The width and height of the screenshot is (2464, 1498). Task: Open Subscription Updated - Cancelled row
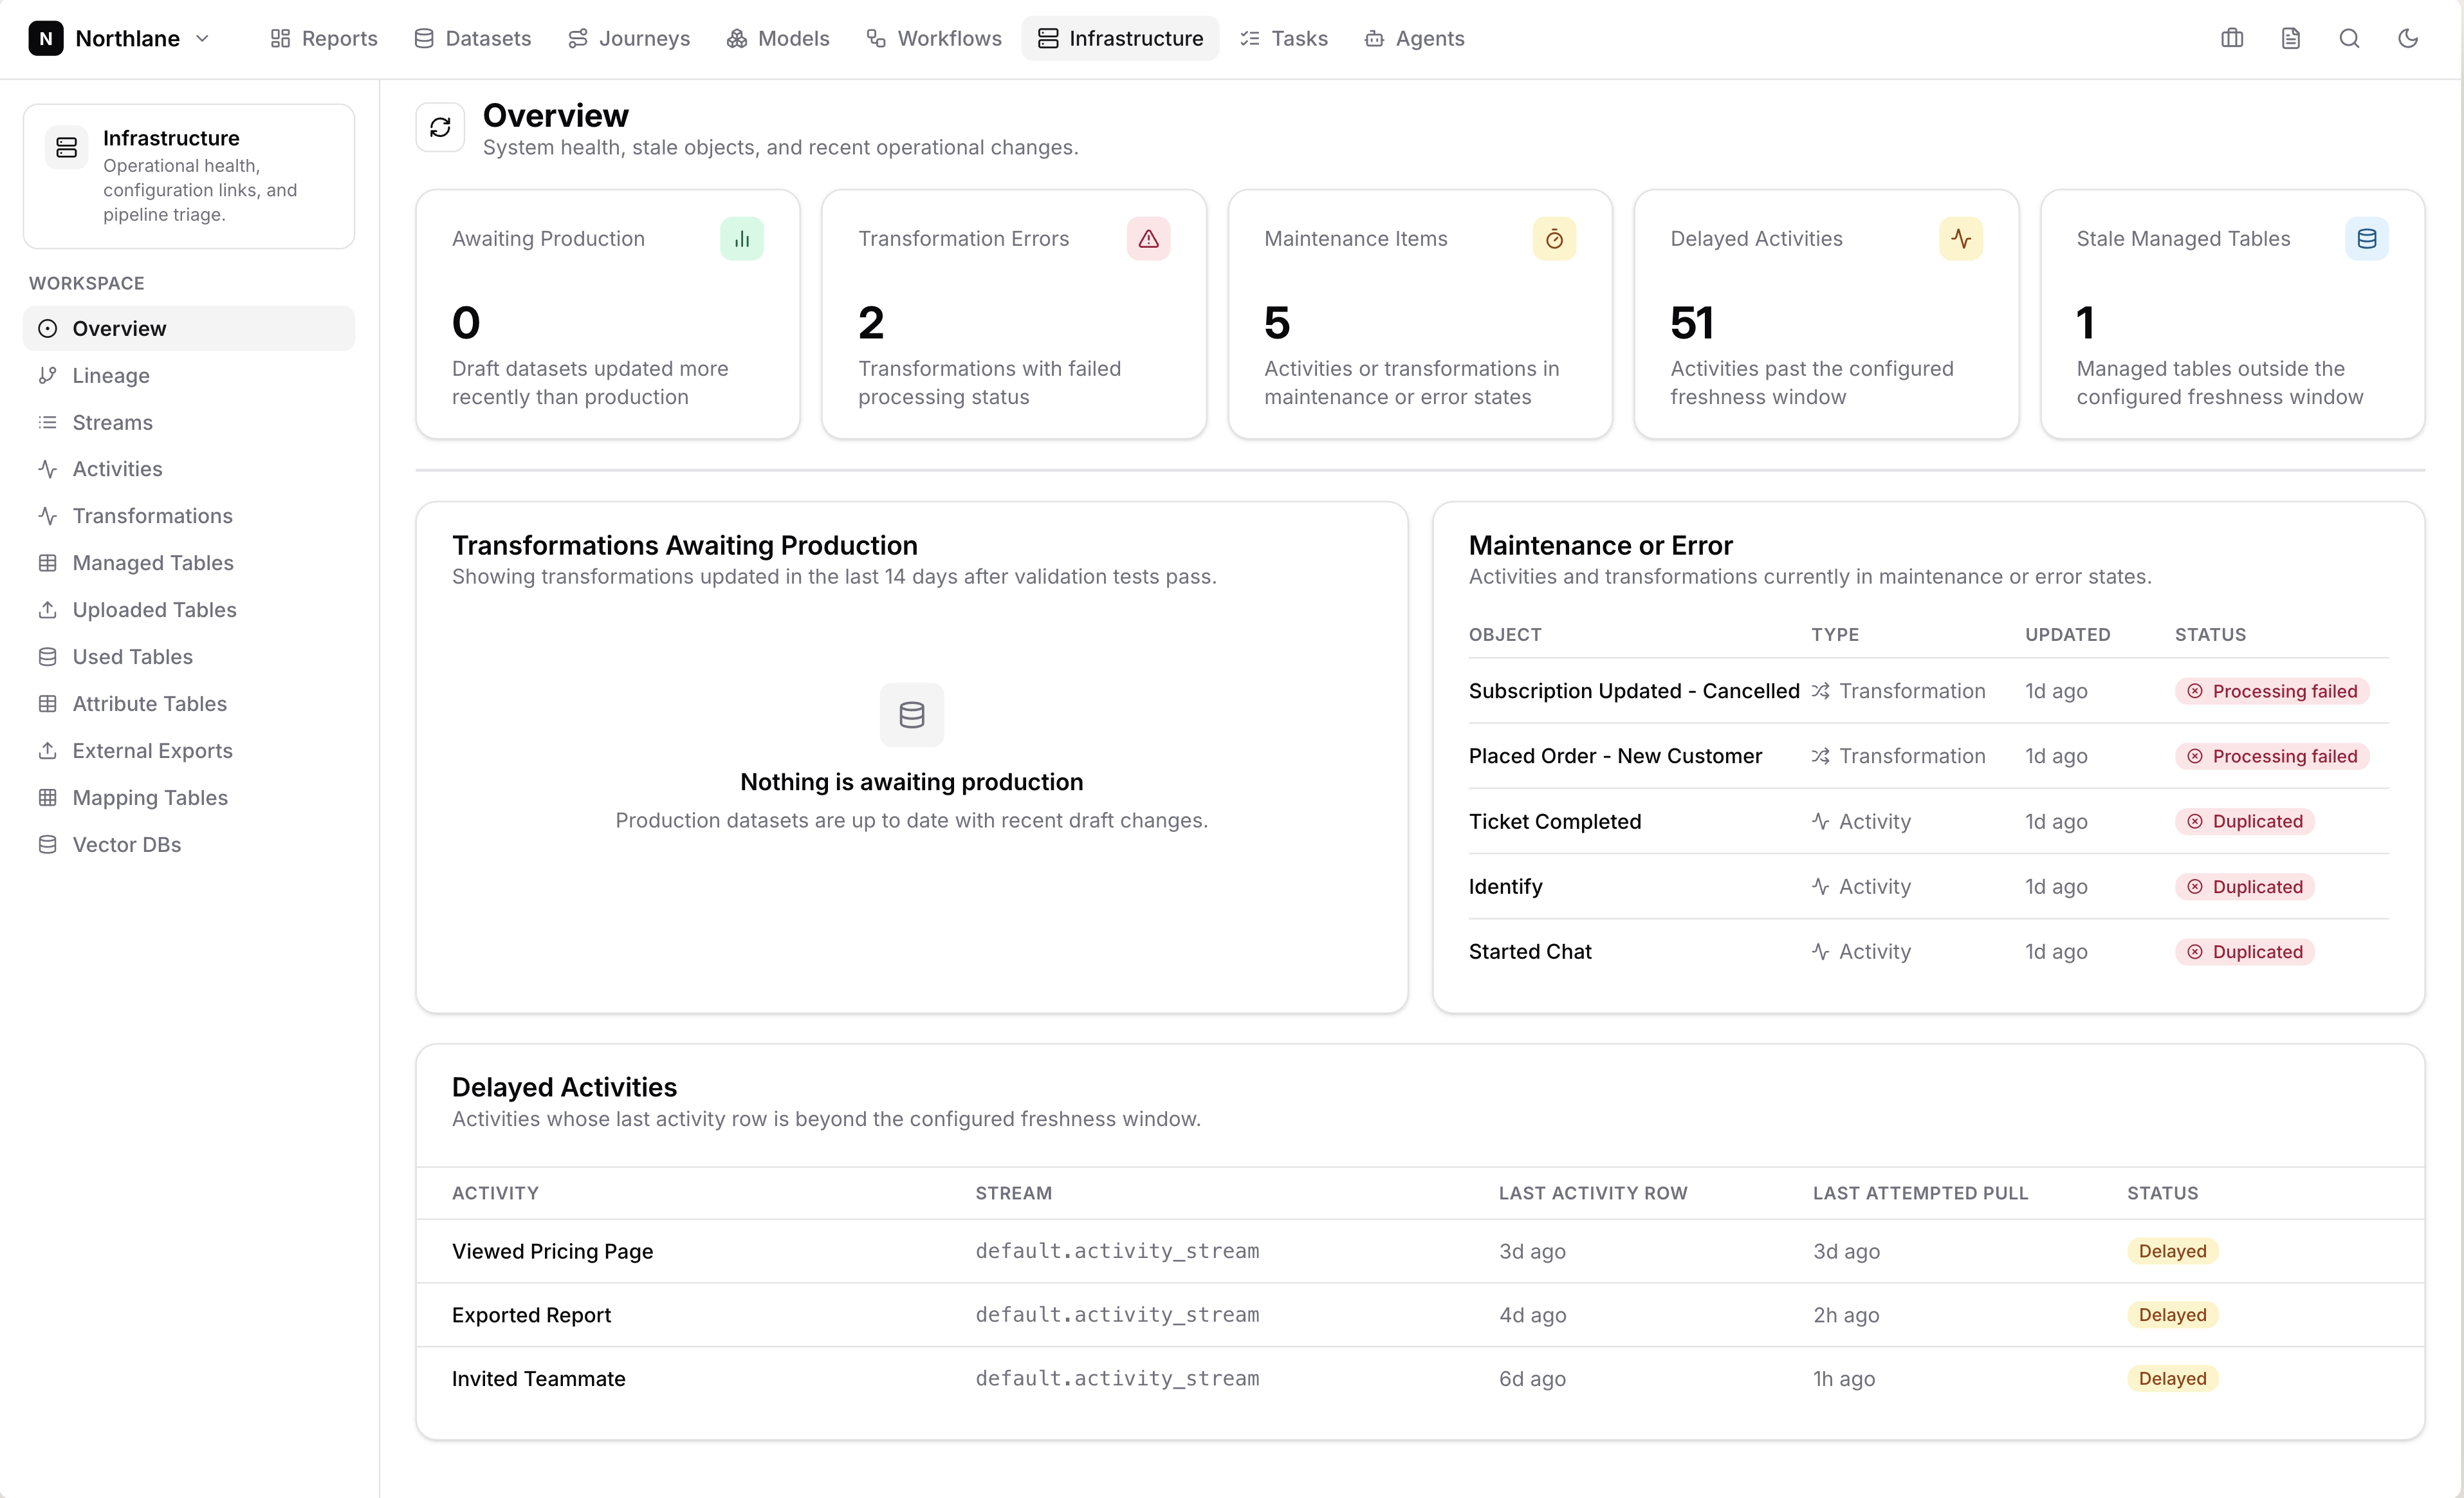(1928, 691)
